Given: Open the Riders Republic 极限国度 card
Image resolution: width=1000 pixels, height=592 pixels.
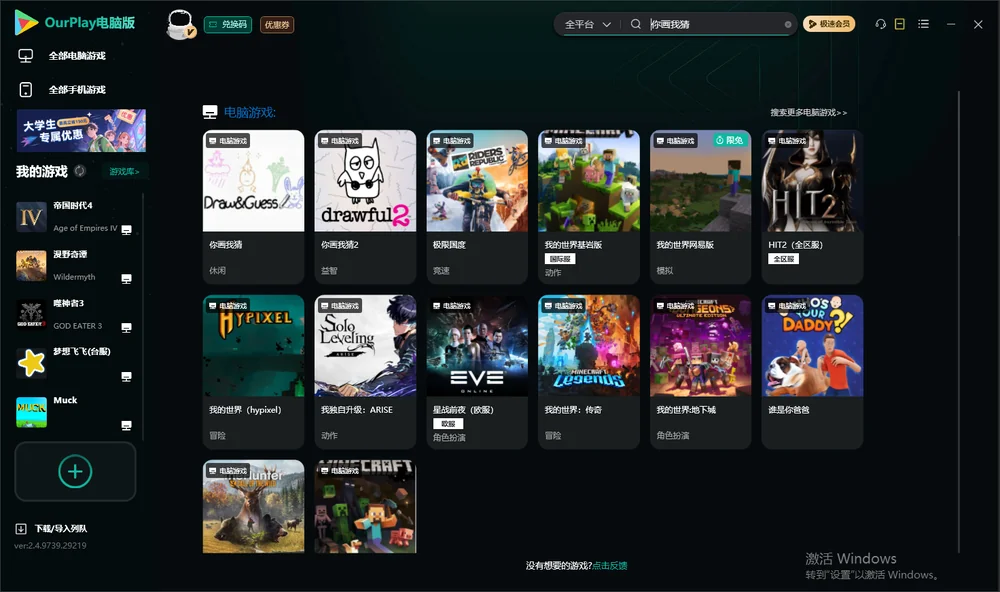Looking at the screenshot, I should tap(477, 207).
